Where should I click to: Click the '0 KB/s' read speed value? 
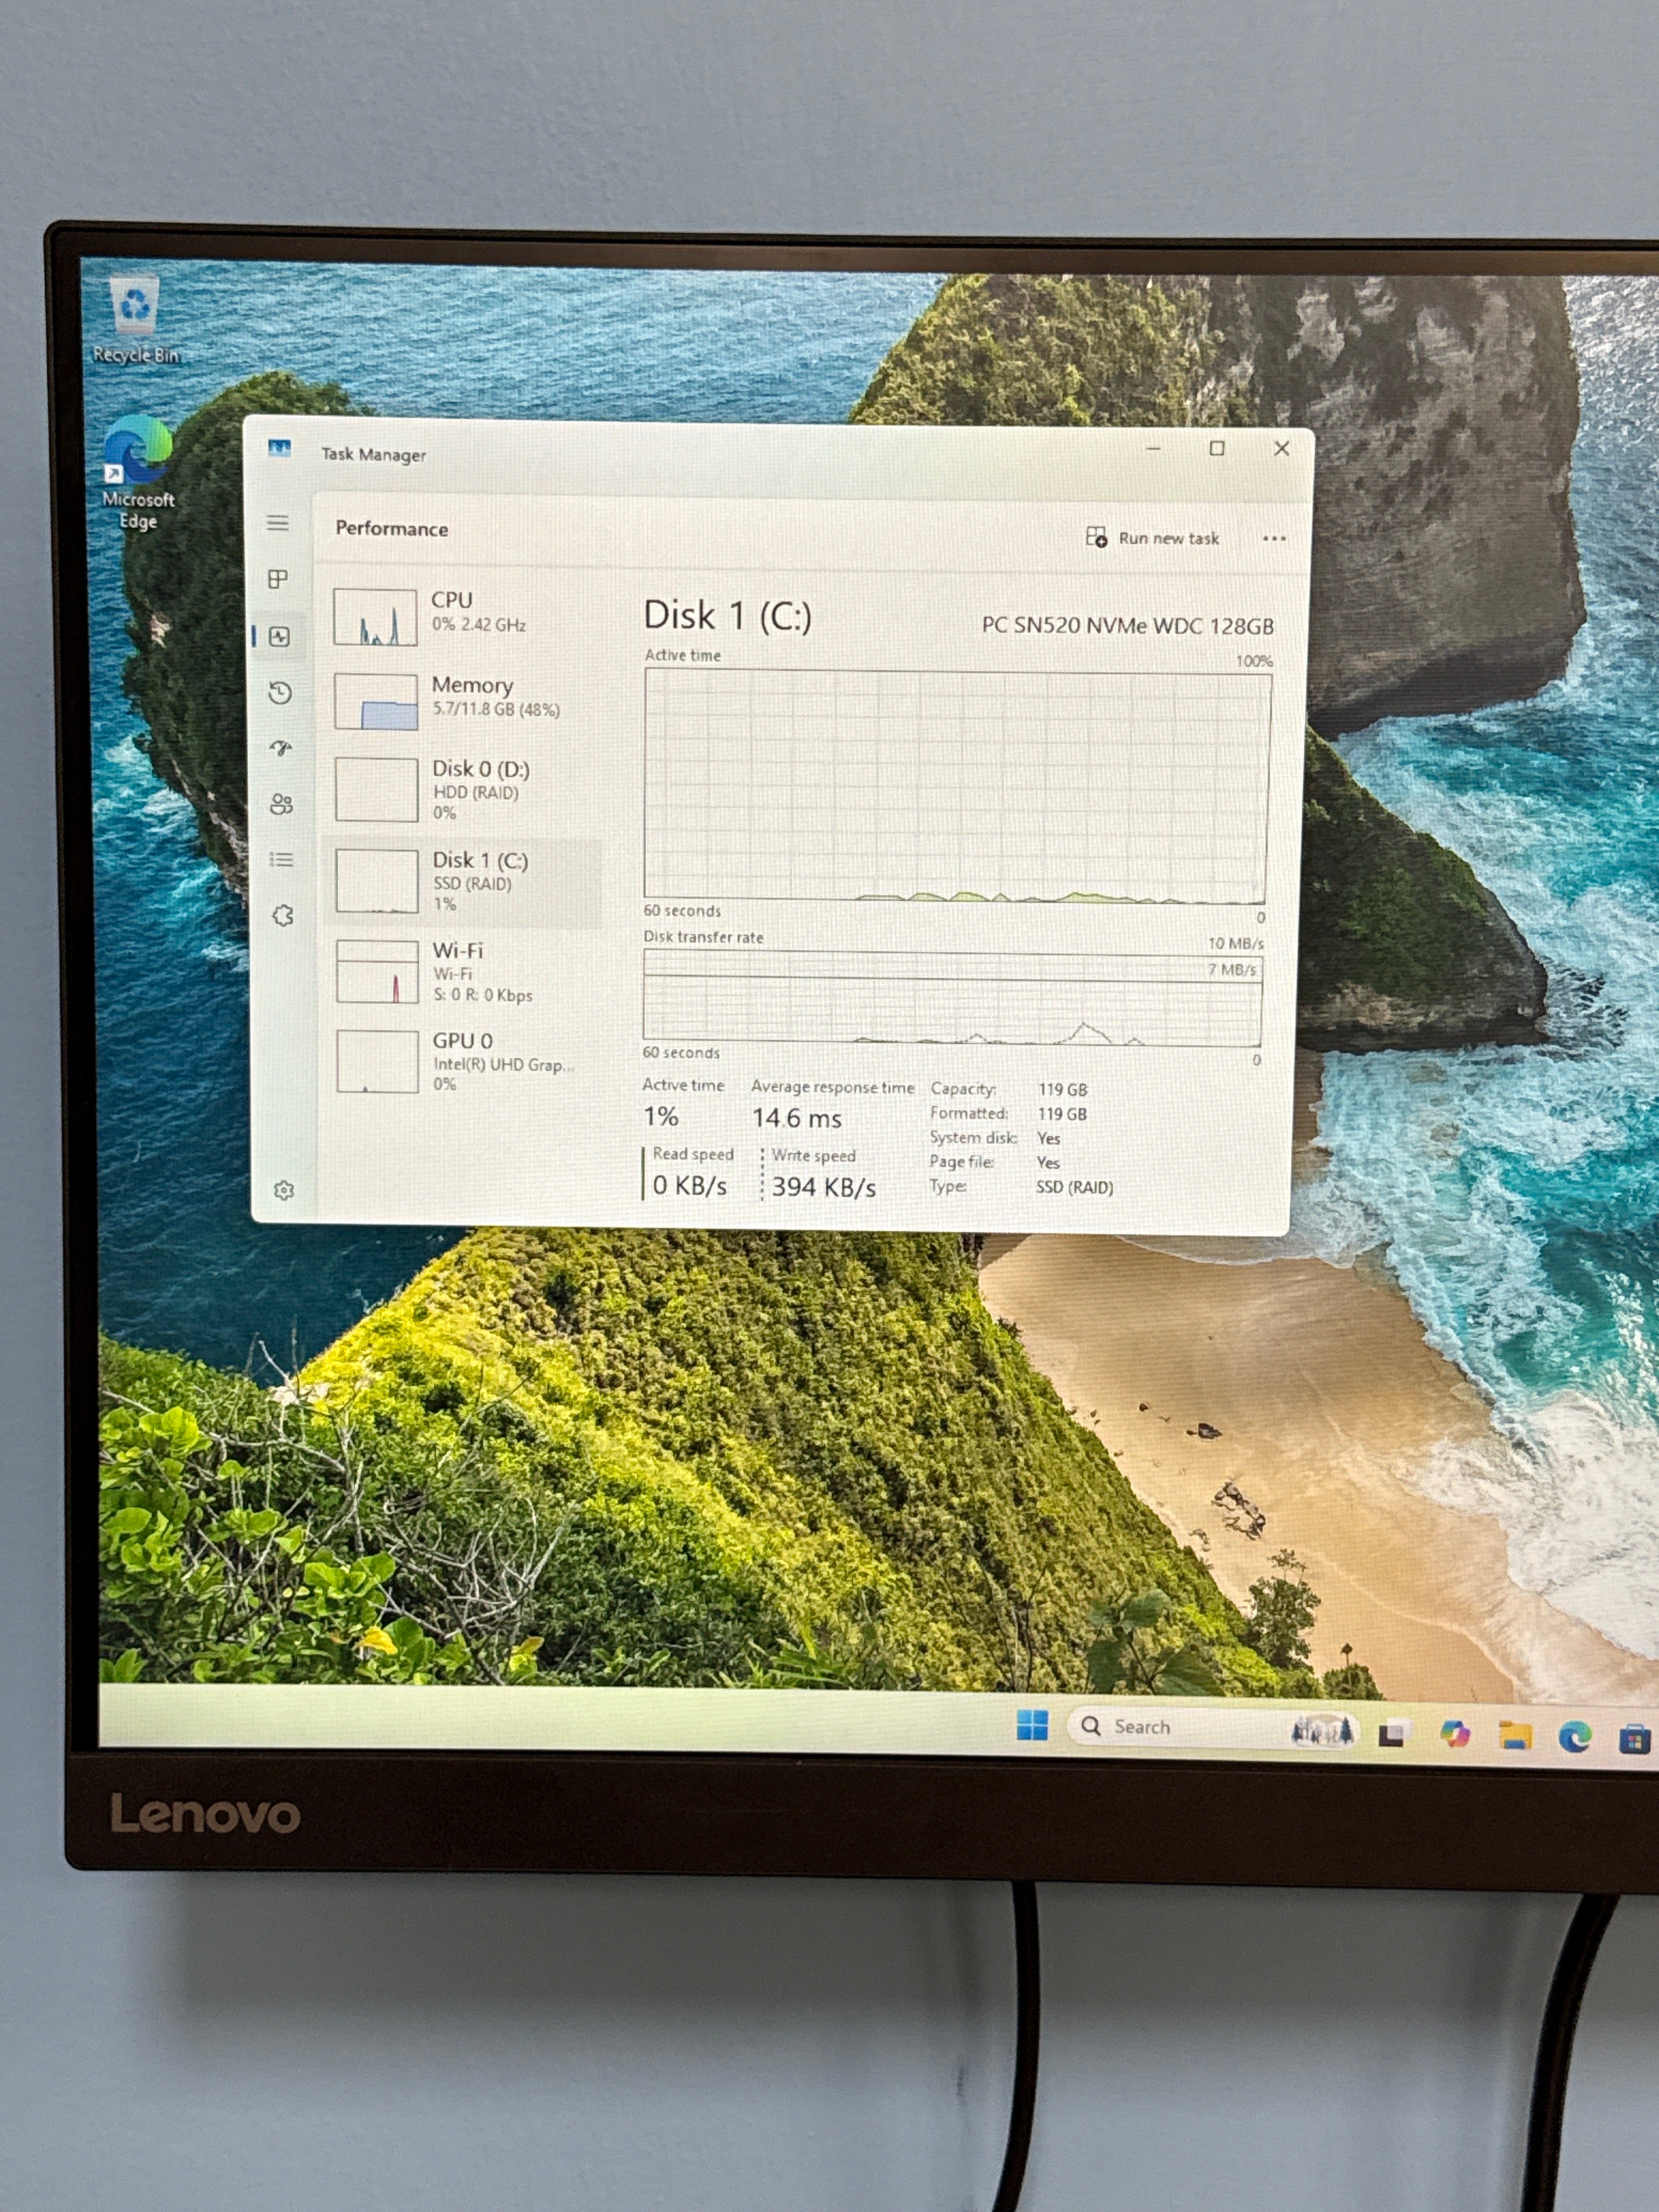(x=689, y=1185)
